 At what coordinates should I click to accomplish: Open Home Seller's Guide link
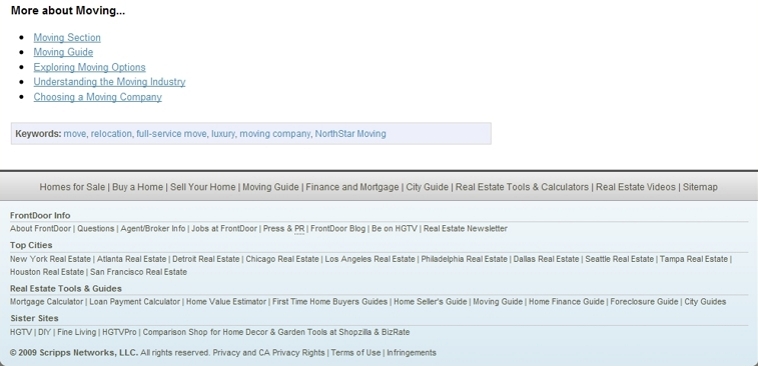430,302
